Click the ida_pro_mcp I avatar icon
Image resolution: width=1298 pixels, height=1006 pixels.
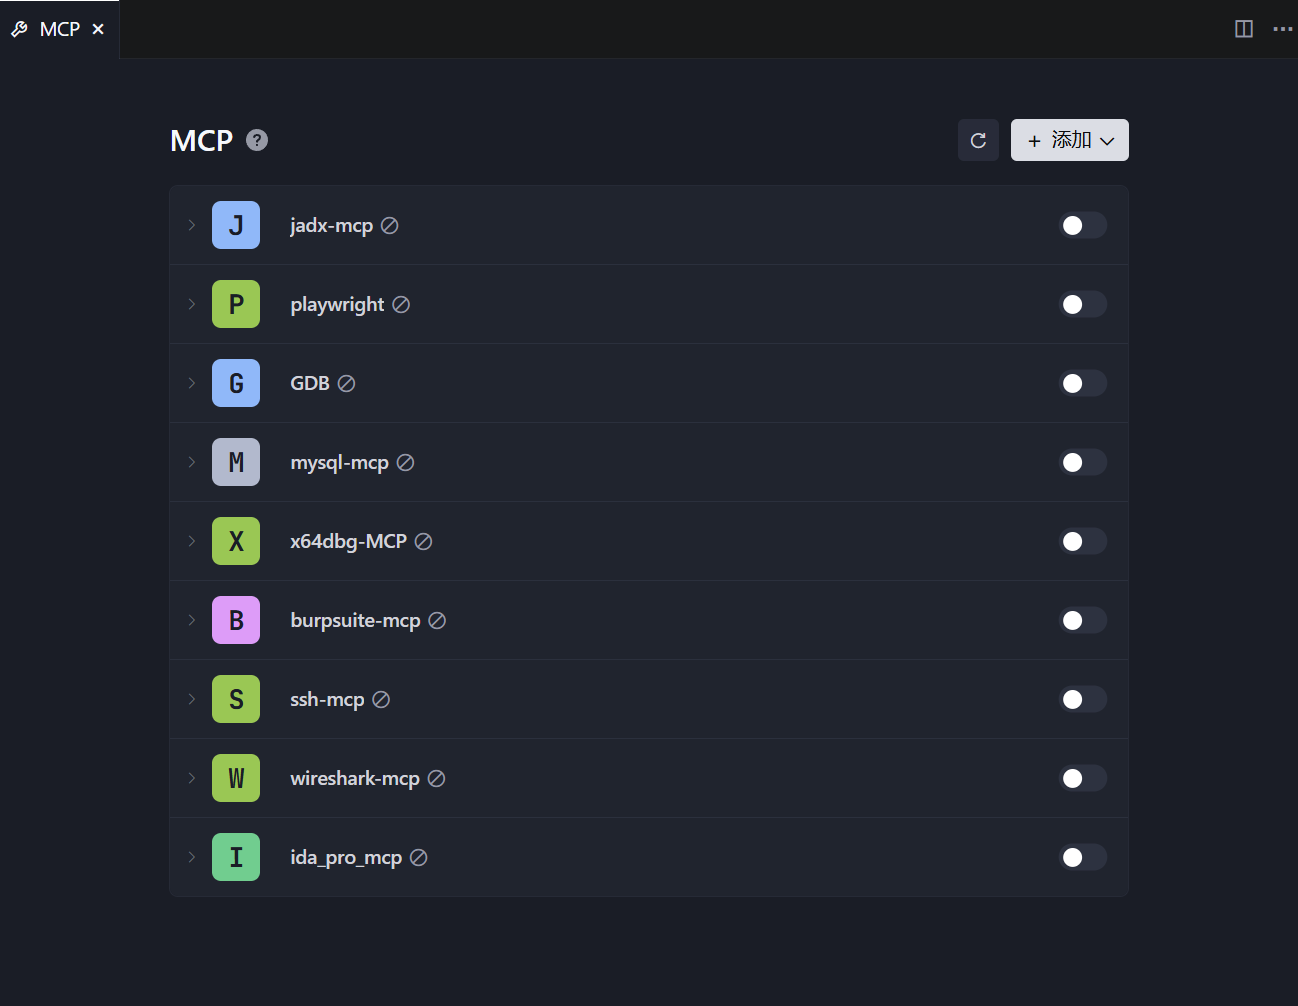tap(236, 857)
